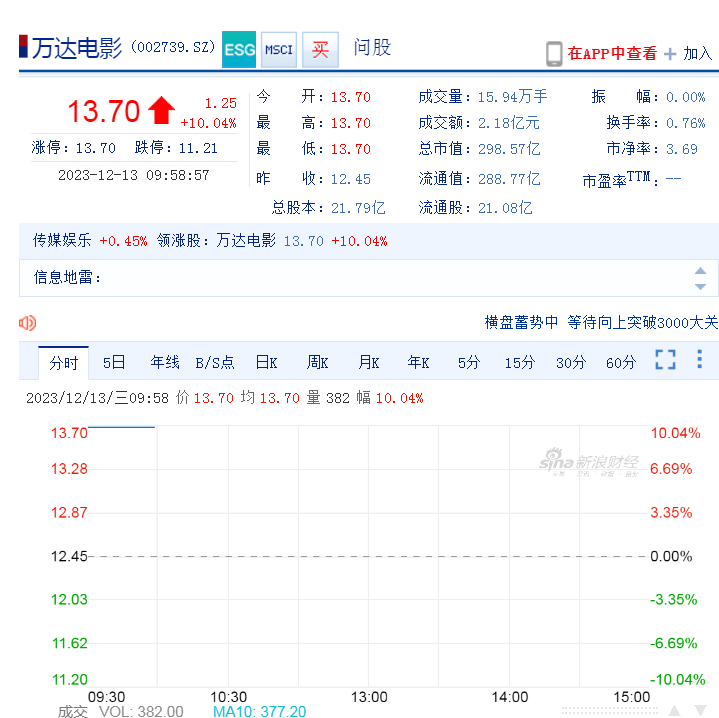Viewport: 719px width, 718px height.
Task: Select the 15分 chart tab
Action: tap(520, 363)
